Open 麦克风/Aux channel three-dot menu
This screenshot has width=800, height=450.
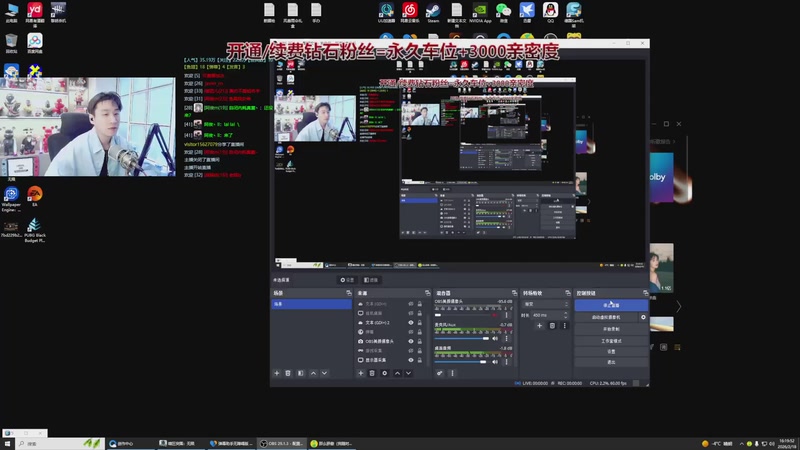(507, 338)
